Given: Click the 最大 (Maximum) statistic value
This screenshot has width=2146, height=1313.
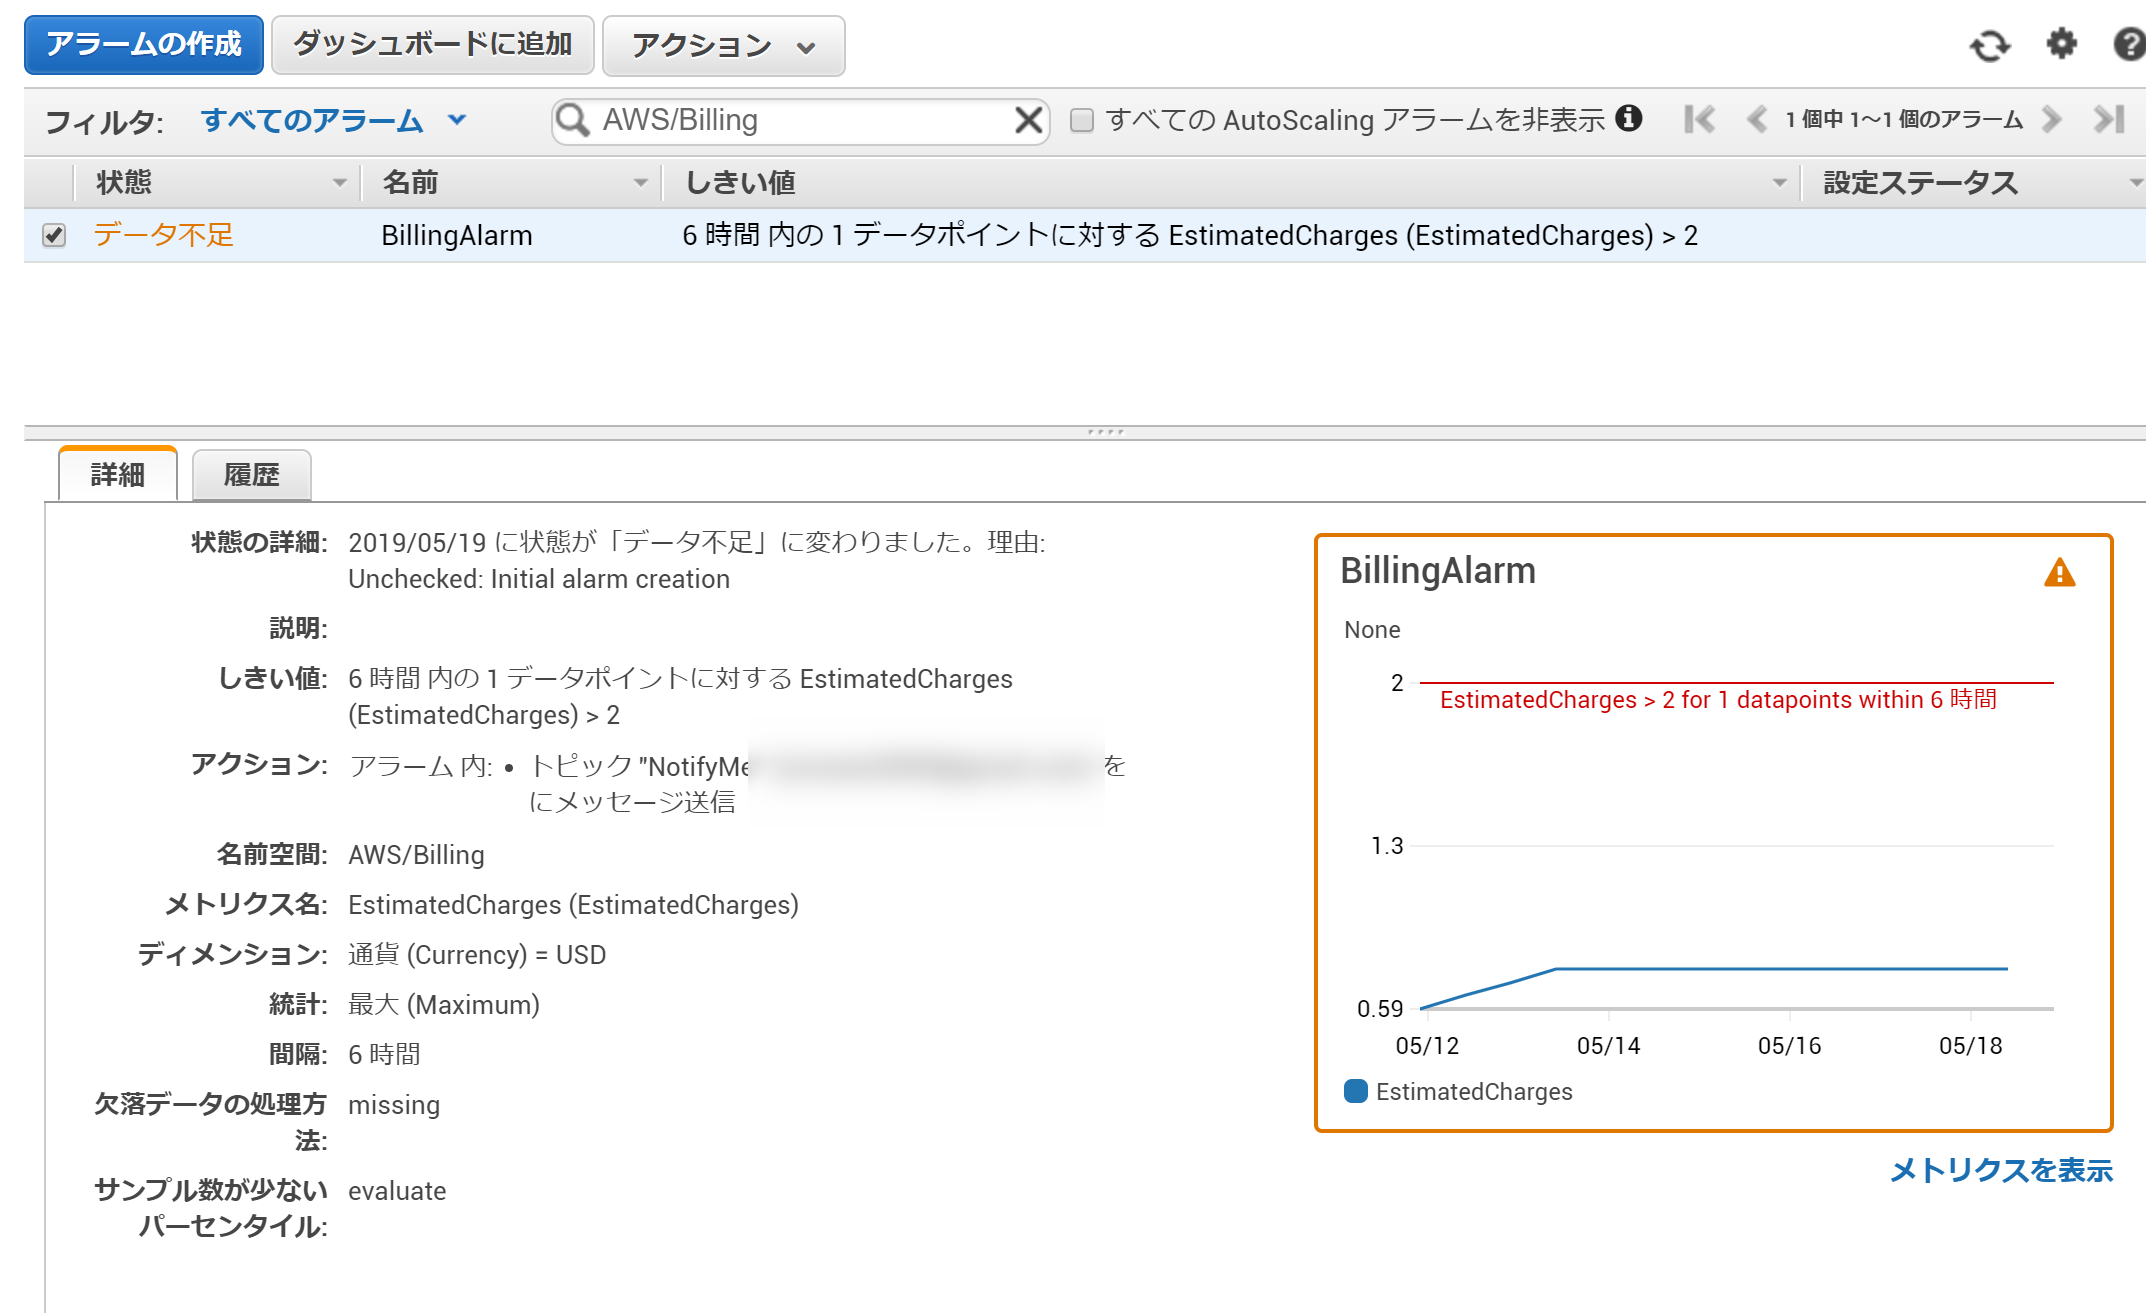Looking at the screenshot, I should 444,1005.
